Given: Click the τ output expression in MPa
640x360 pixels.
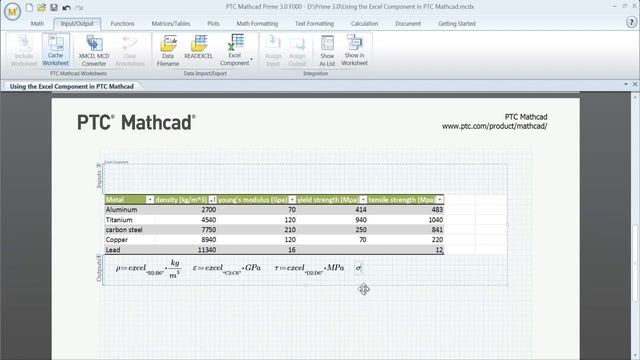Looking at the screenshot, I should (309, 269).
